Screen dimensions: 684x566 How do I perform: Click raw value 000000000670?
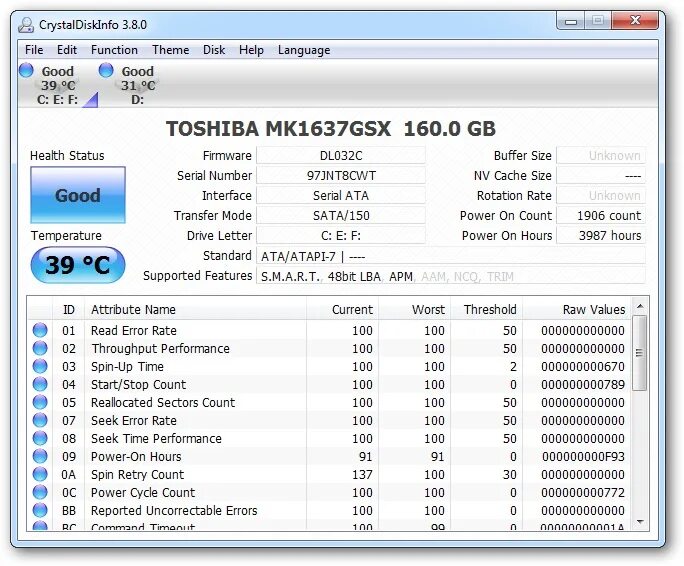(583, 367)
